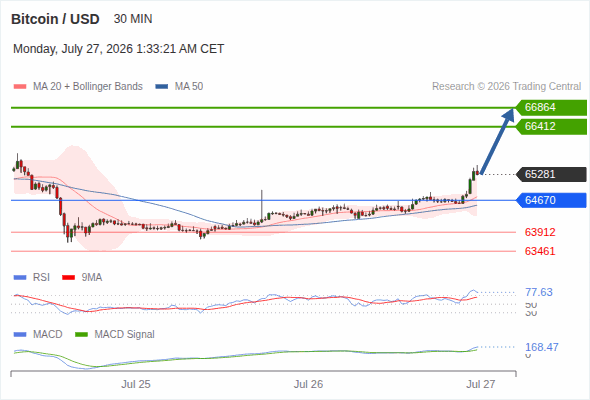Select the 30 MIN timeframe label

[133, 19]
